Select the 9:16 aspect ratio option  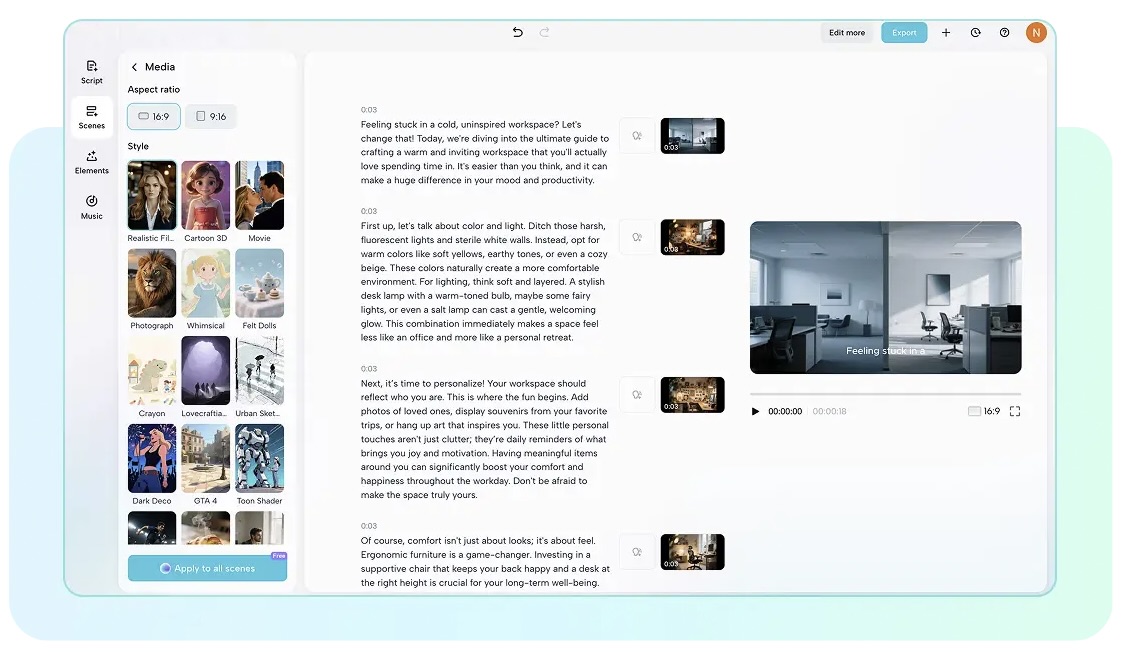tap(211, 117)
